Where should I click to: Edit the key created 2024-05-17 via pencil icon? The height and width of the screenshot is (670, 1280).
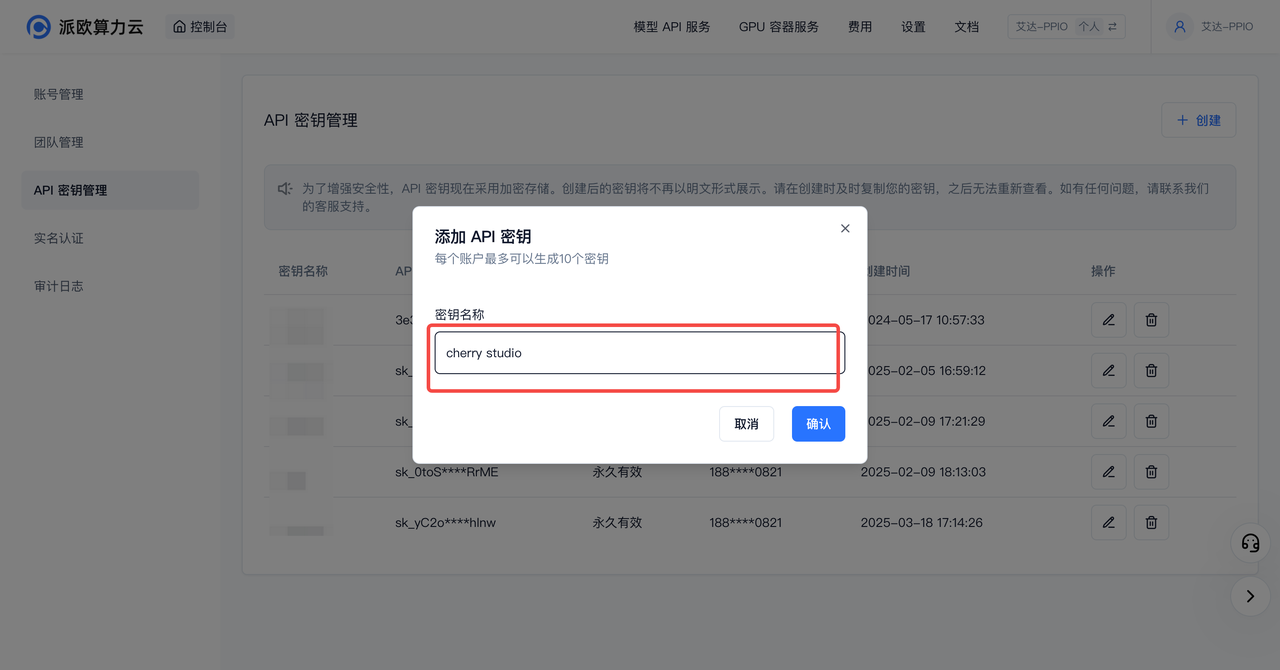[1108, 319]
